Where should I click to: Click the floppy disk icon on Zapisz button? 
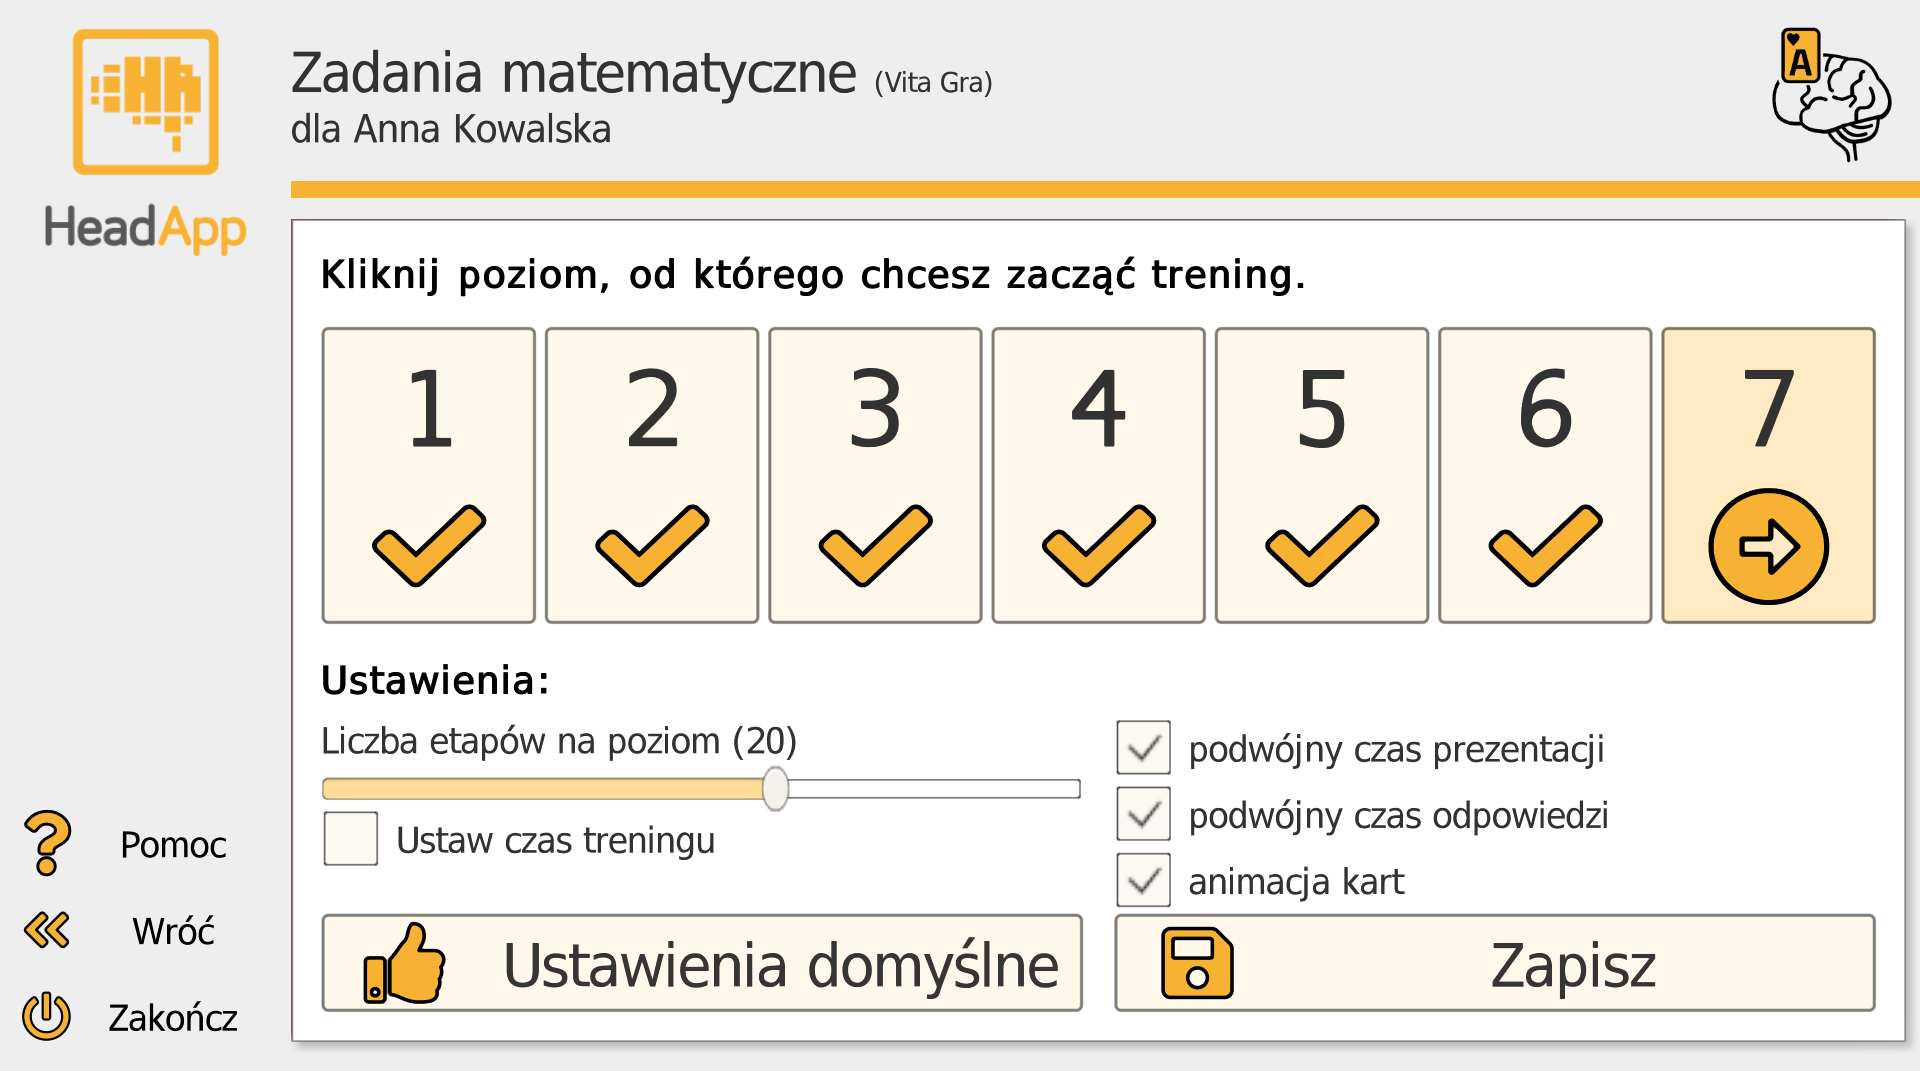(1197, 963)
